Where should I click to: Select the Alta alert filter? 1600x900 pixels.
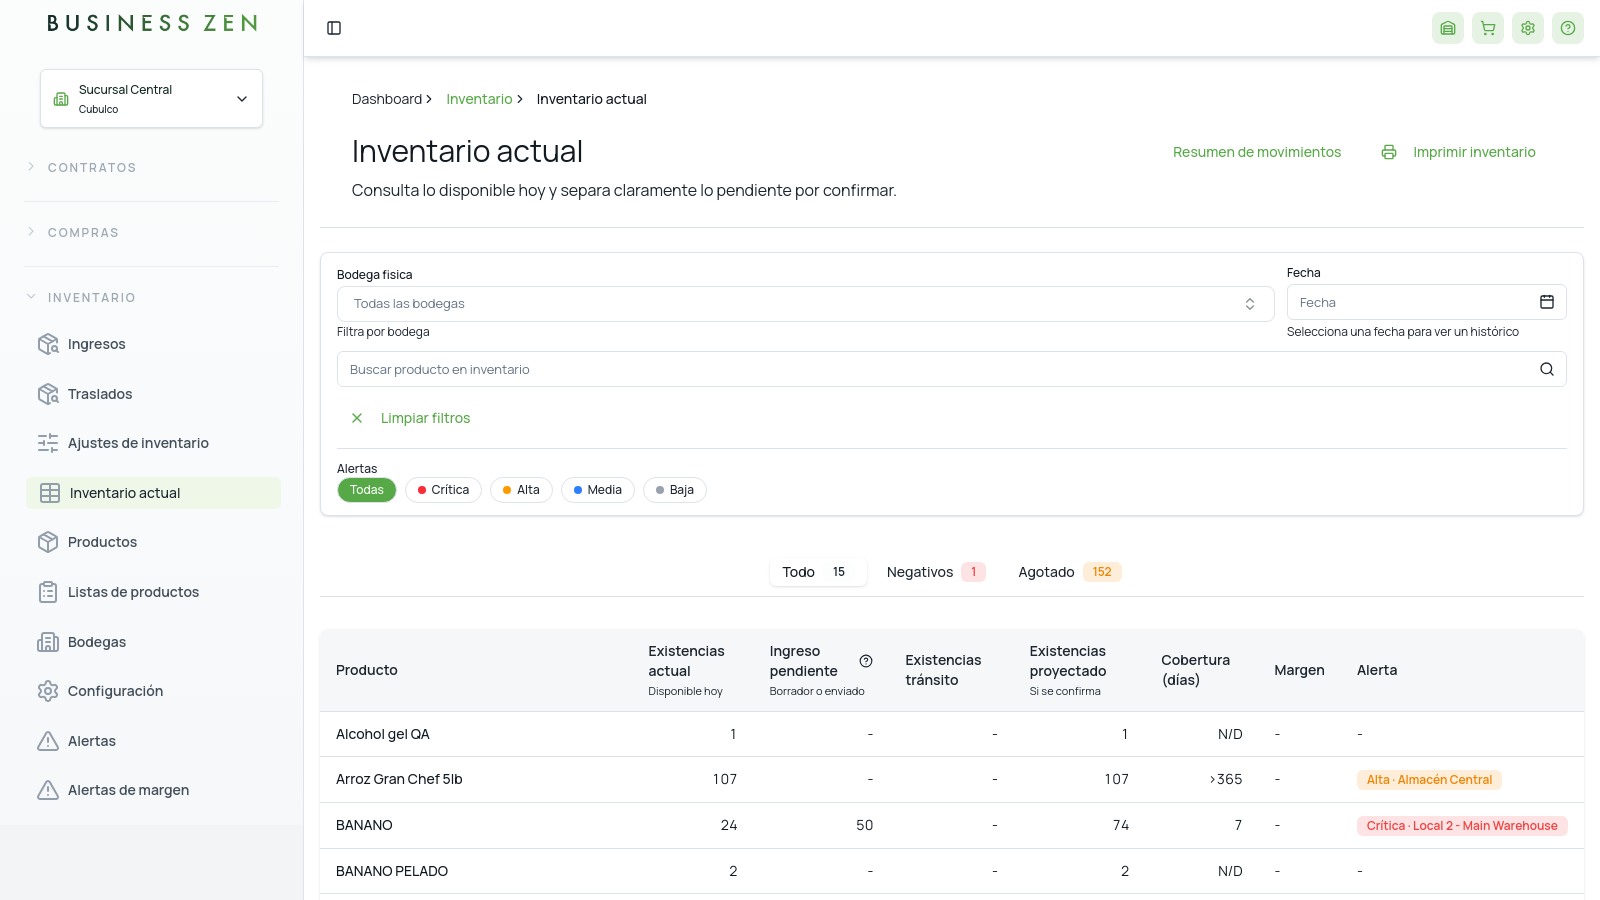click(521, 490)
